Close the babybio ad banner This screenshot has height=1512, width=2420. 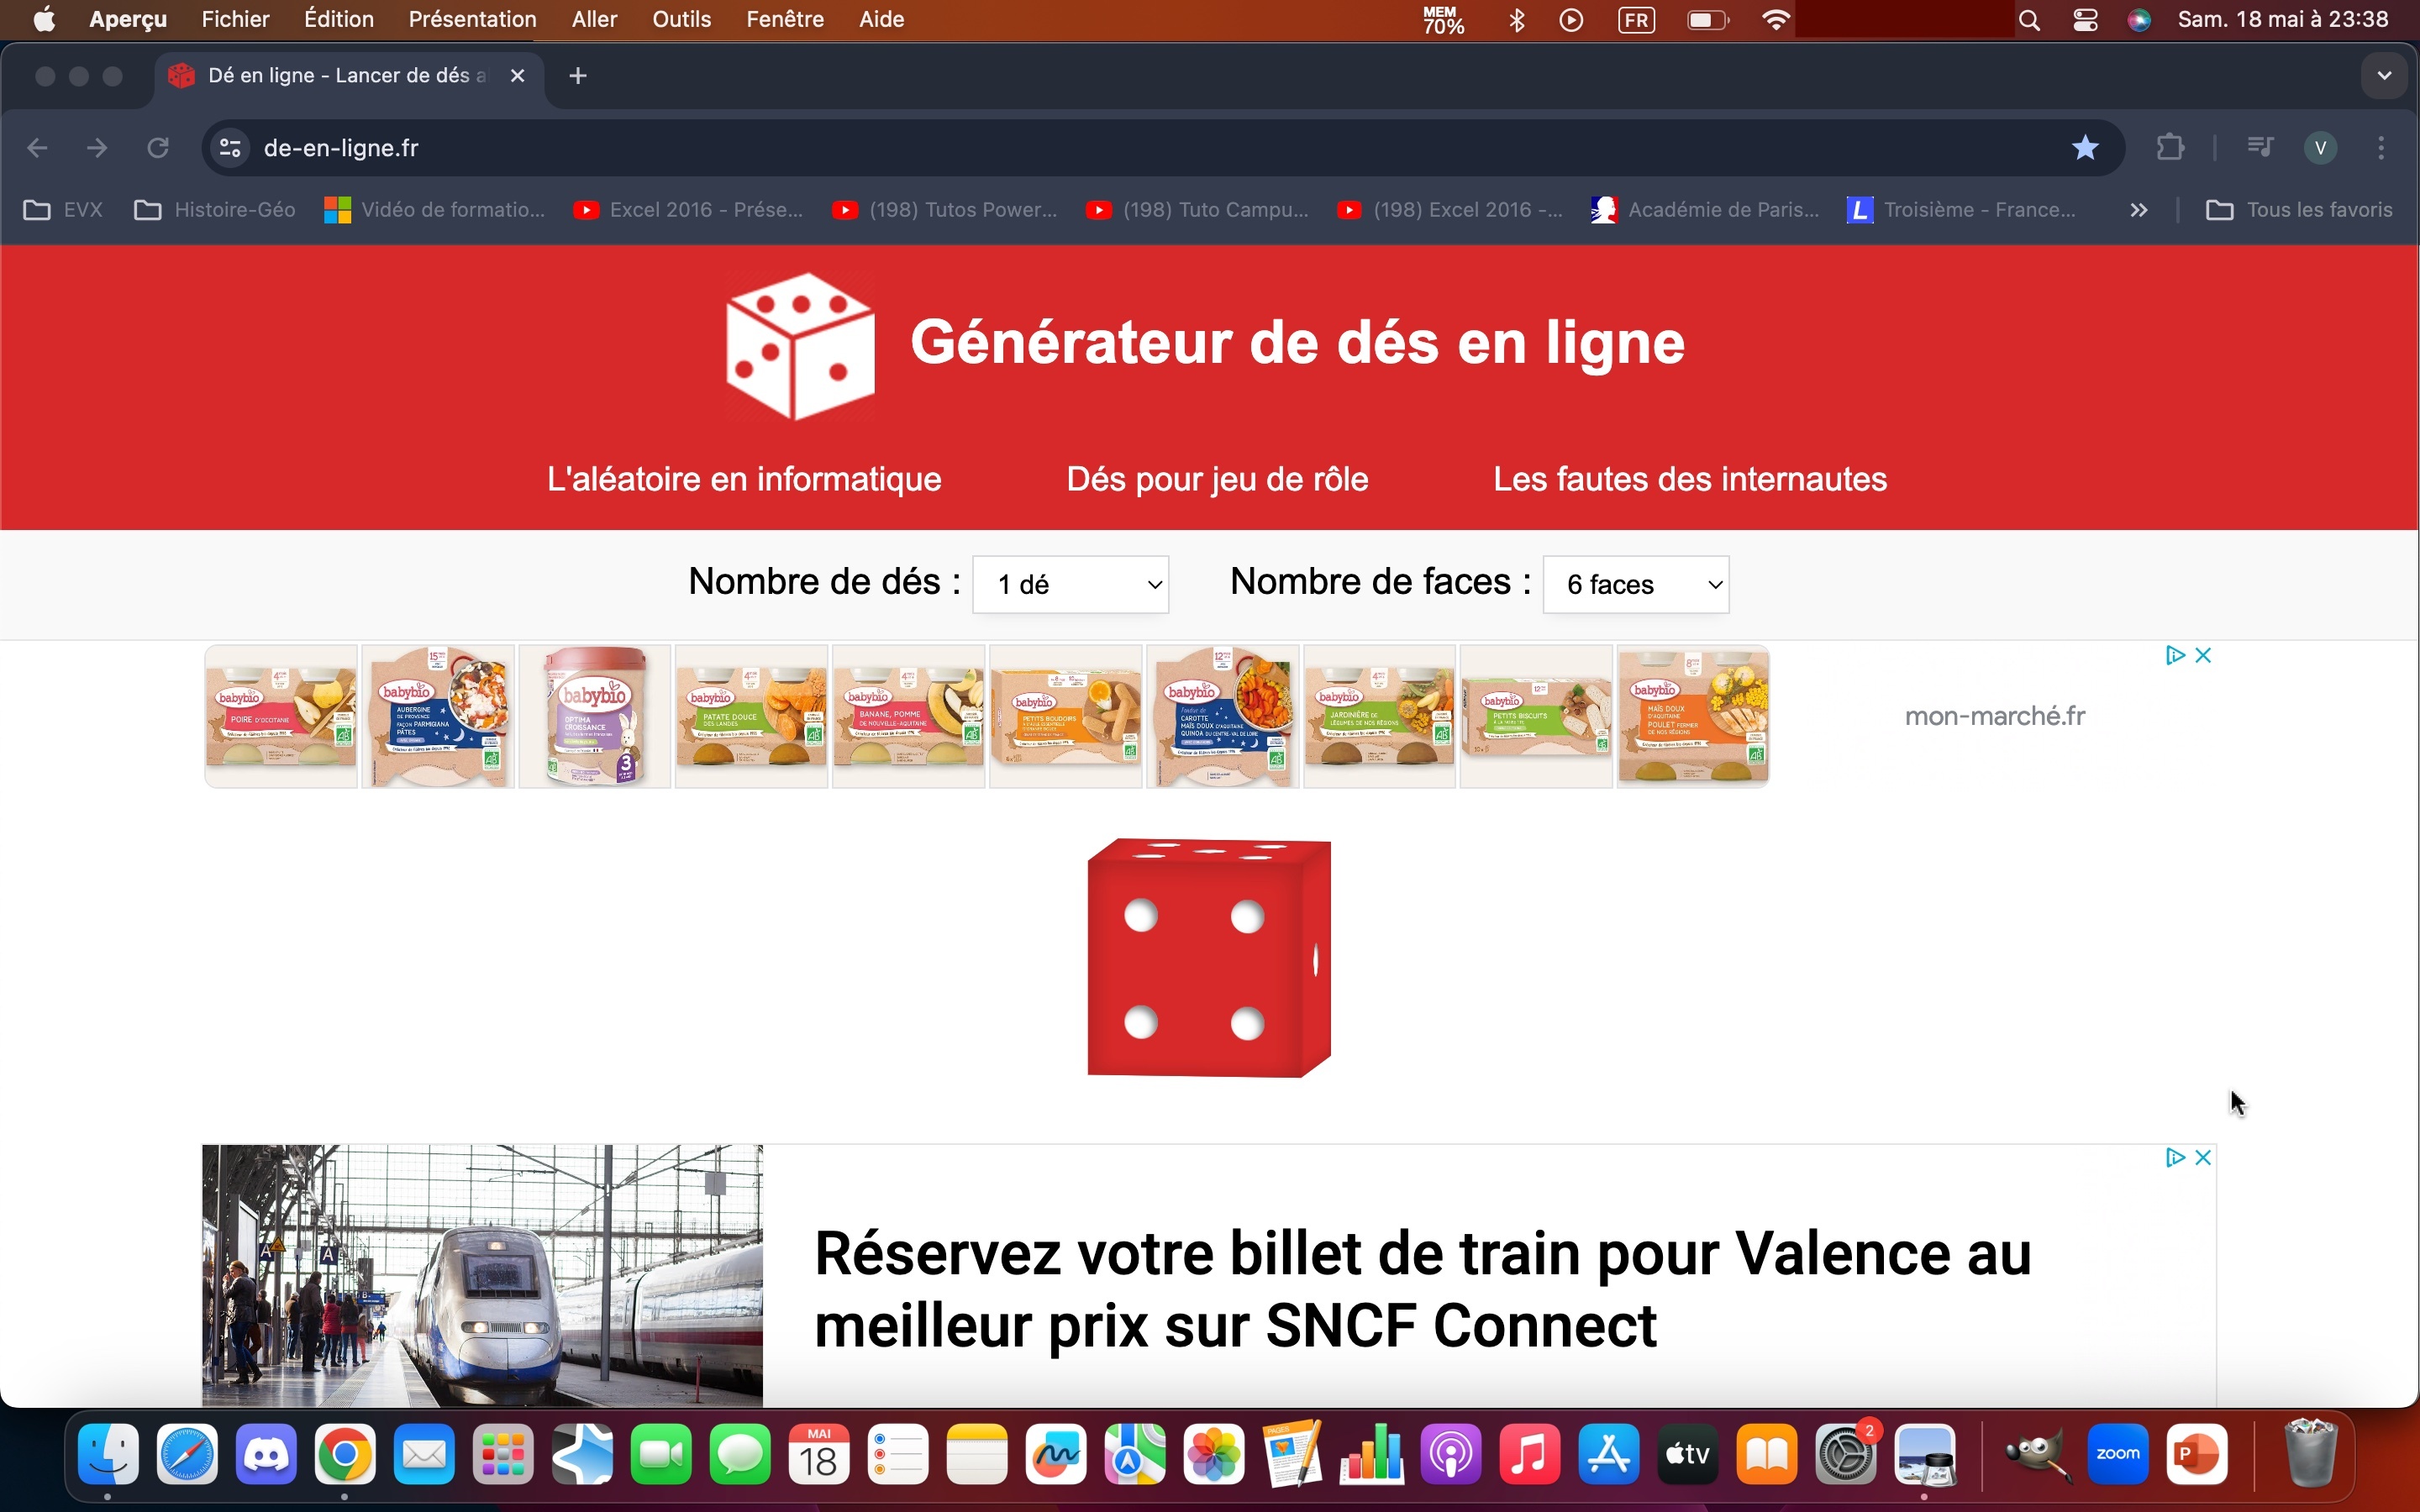coord(2203,655)
